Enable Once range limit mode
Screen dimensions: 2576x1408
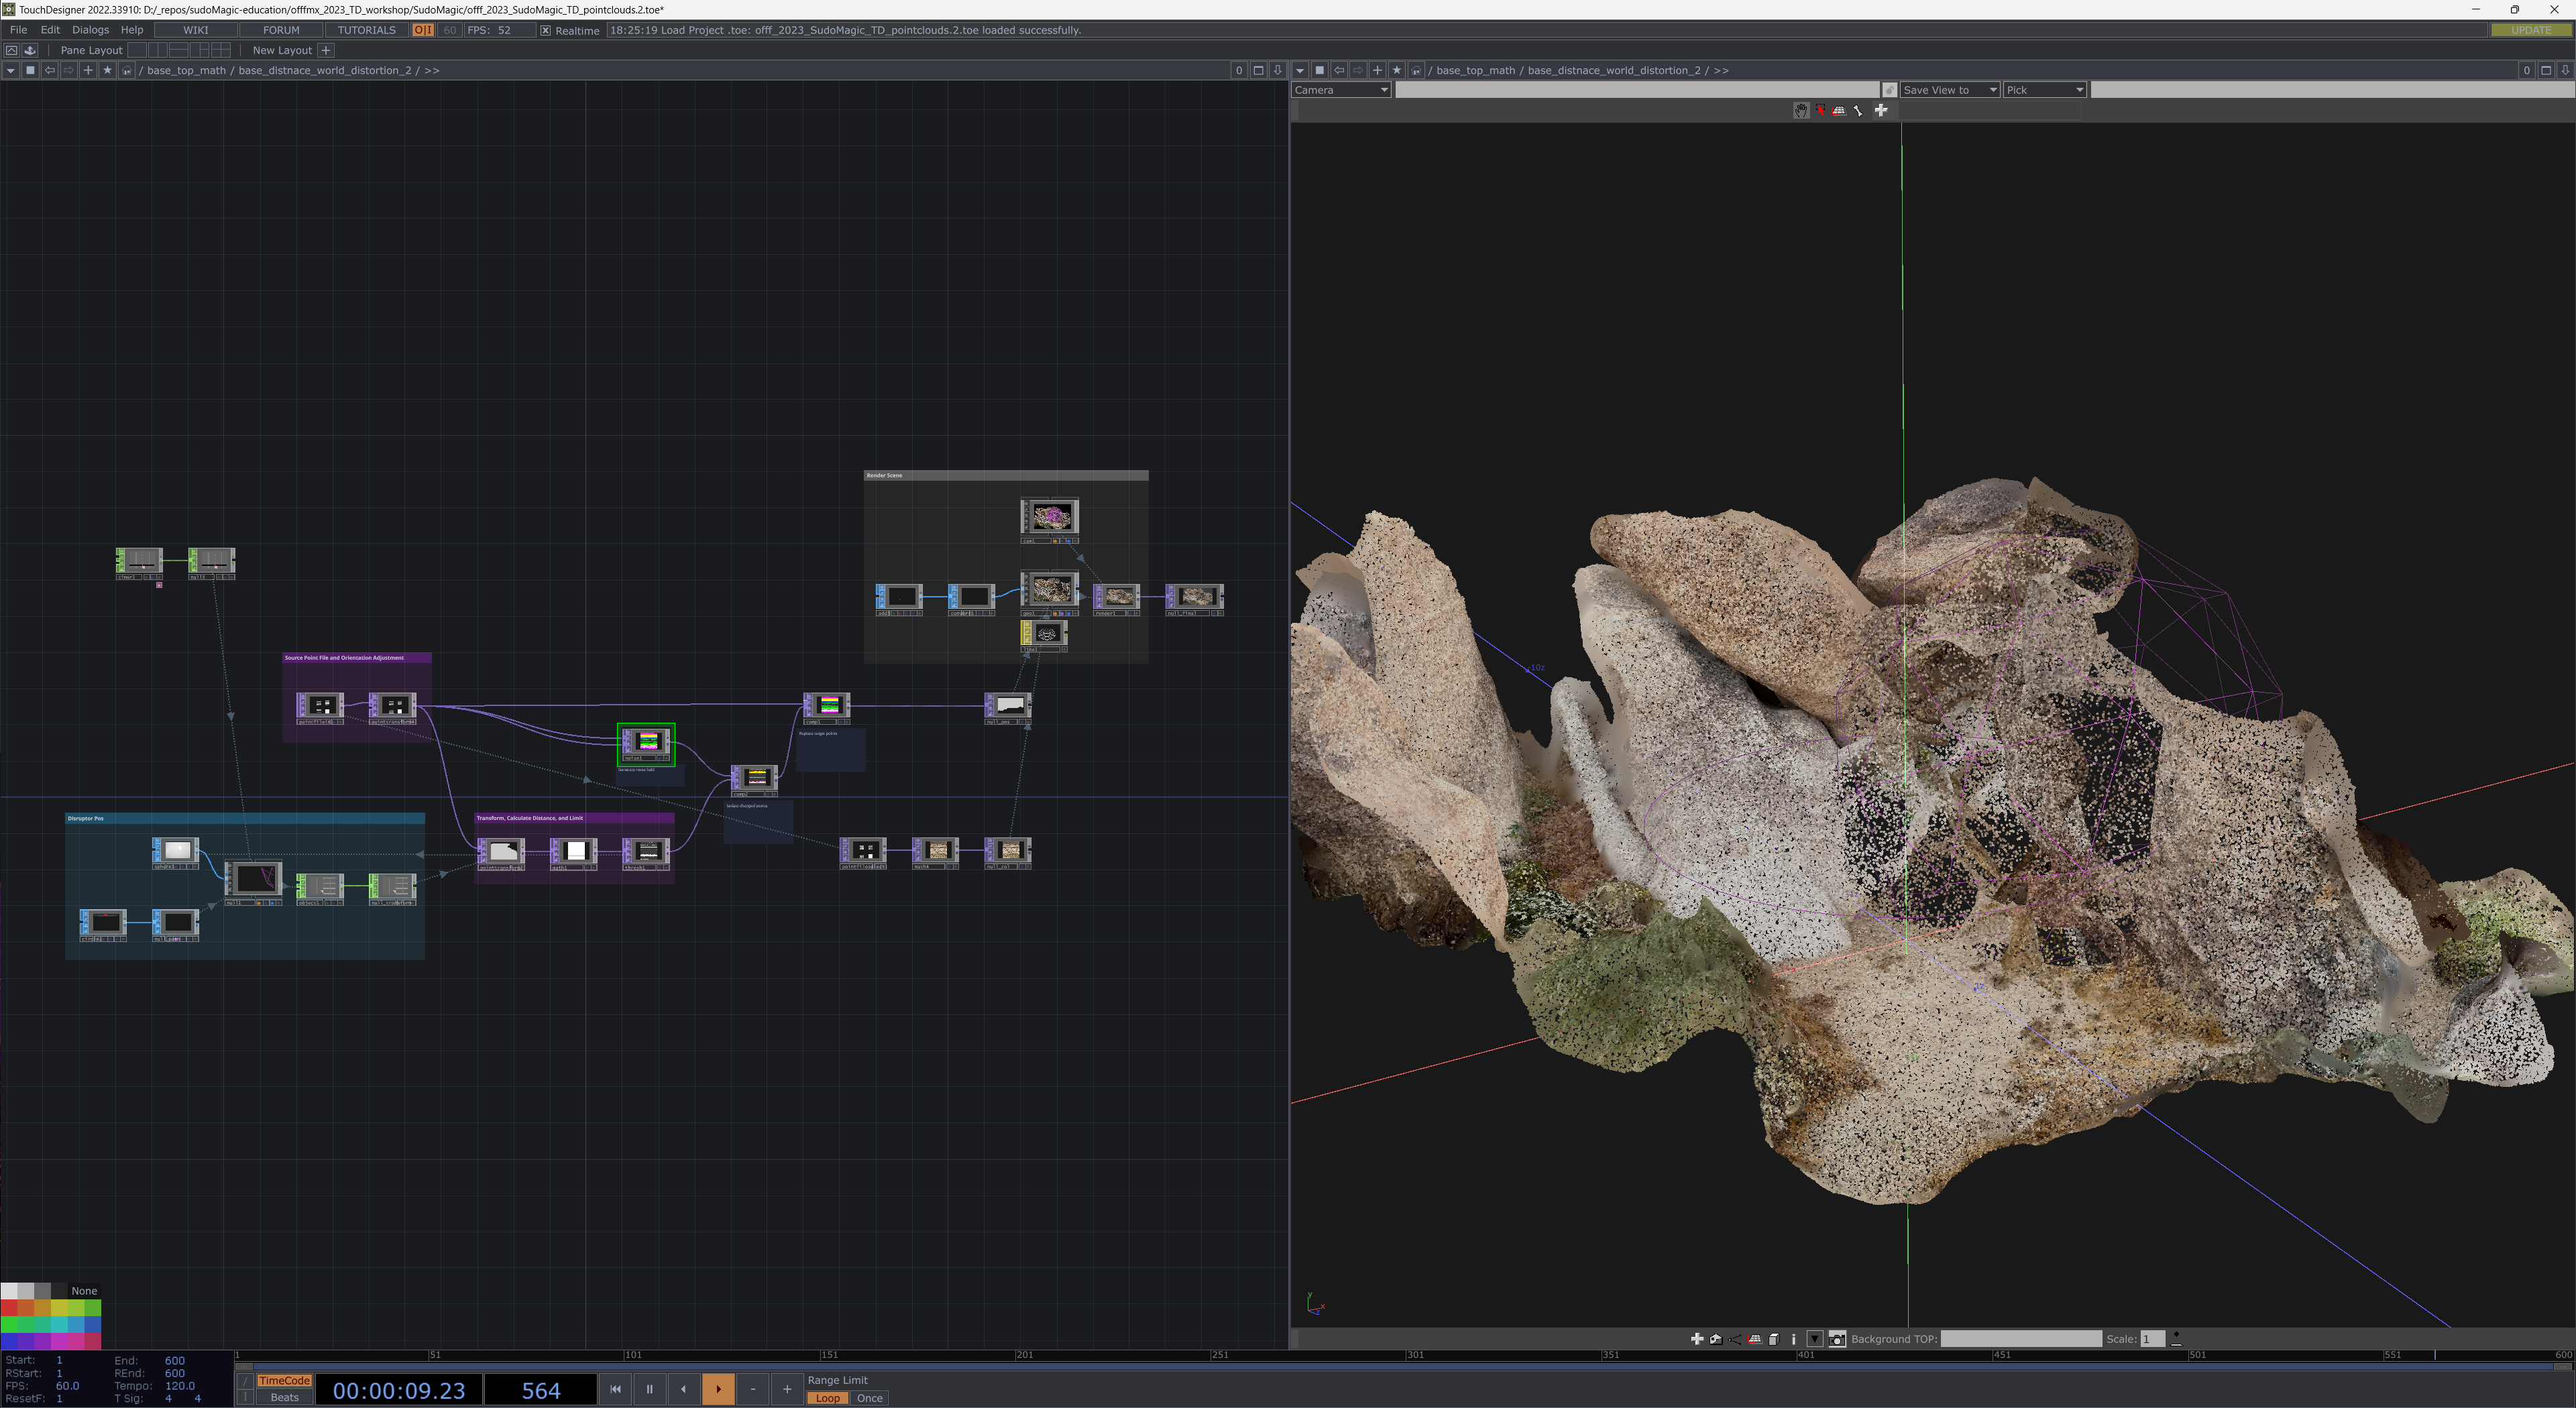(869, 1398)
